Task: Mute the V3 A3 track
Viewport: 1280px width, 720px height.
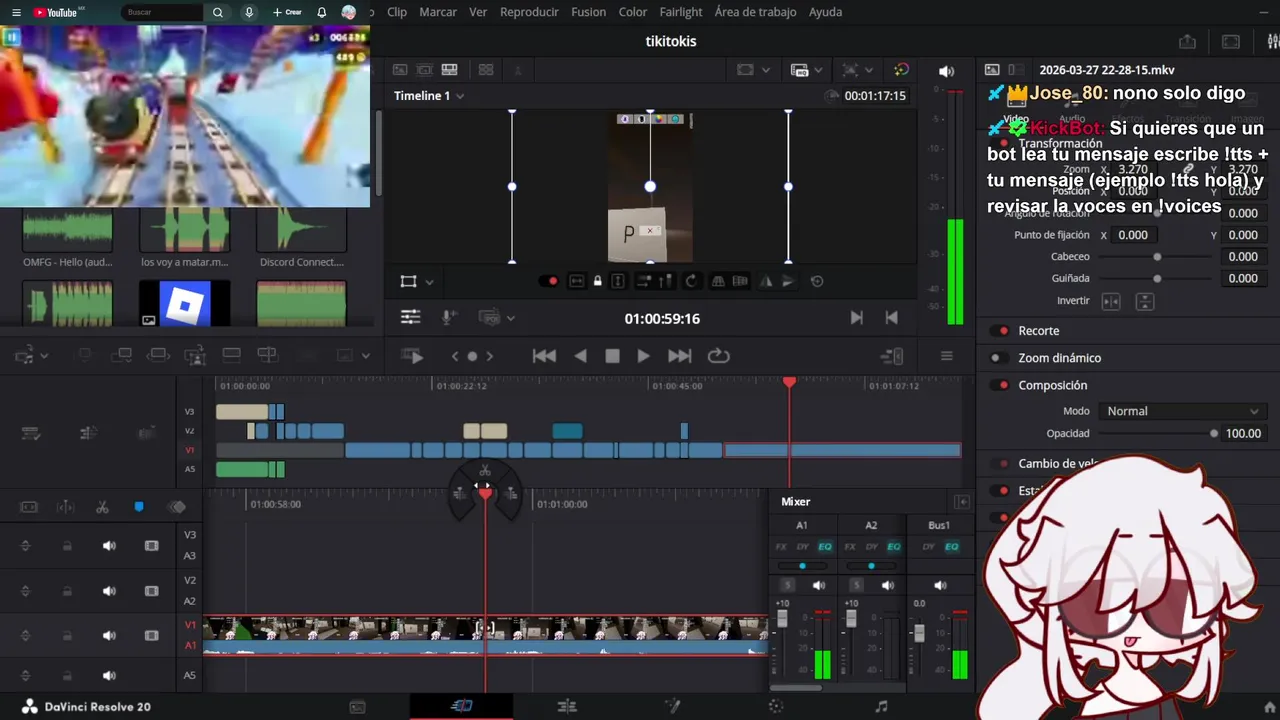Action: (109, 546)
